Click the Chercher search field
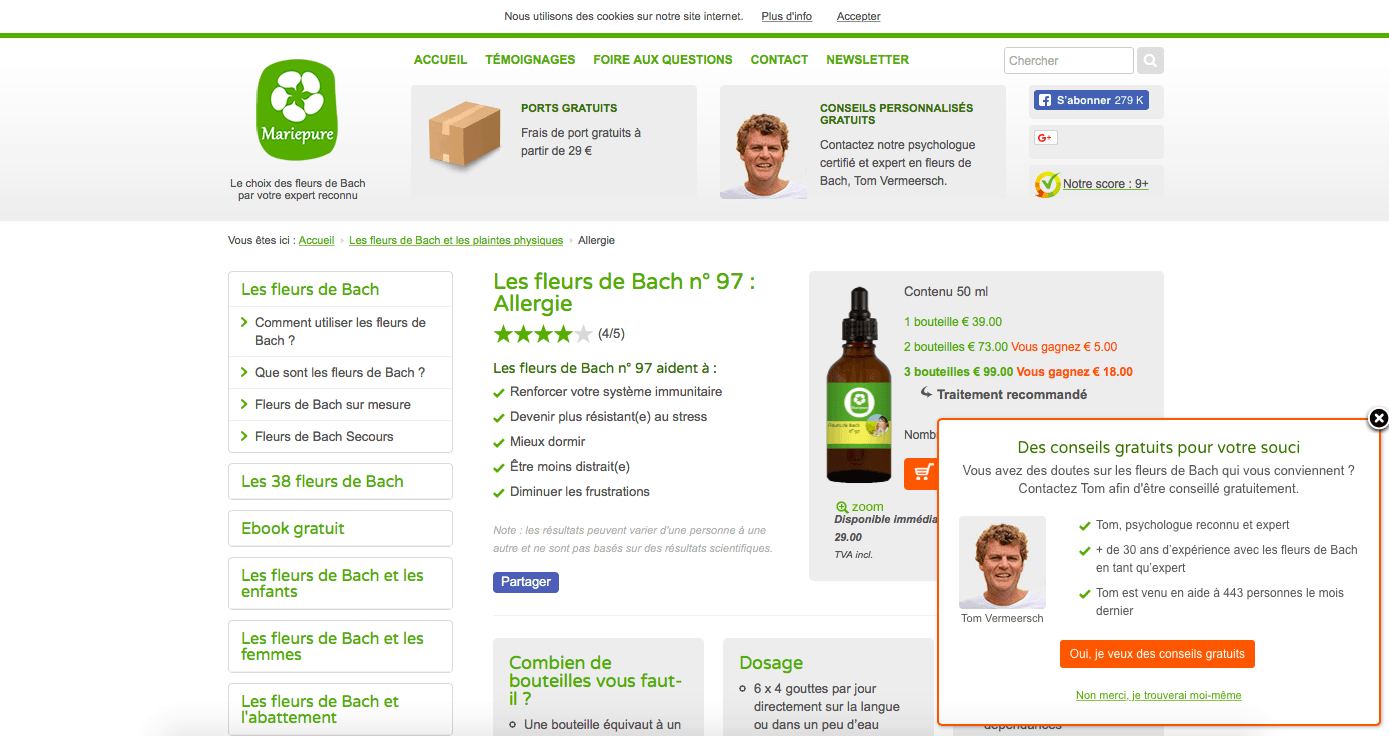 pos(1068,61)
